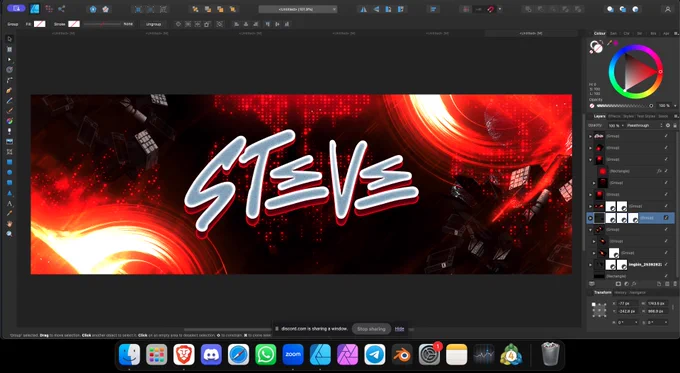Click the X position input field
This screenshot has height=373, width=680.
(628, 303)
